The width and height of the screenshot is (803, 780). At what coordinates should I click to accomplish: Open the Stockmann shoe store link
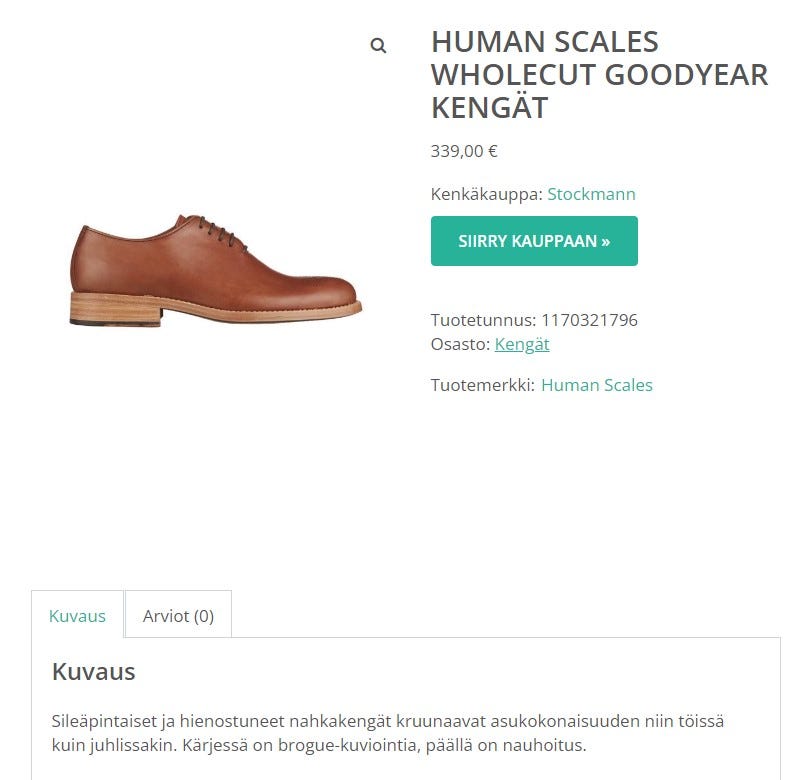[x=591, y=194]
